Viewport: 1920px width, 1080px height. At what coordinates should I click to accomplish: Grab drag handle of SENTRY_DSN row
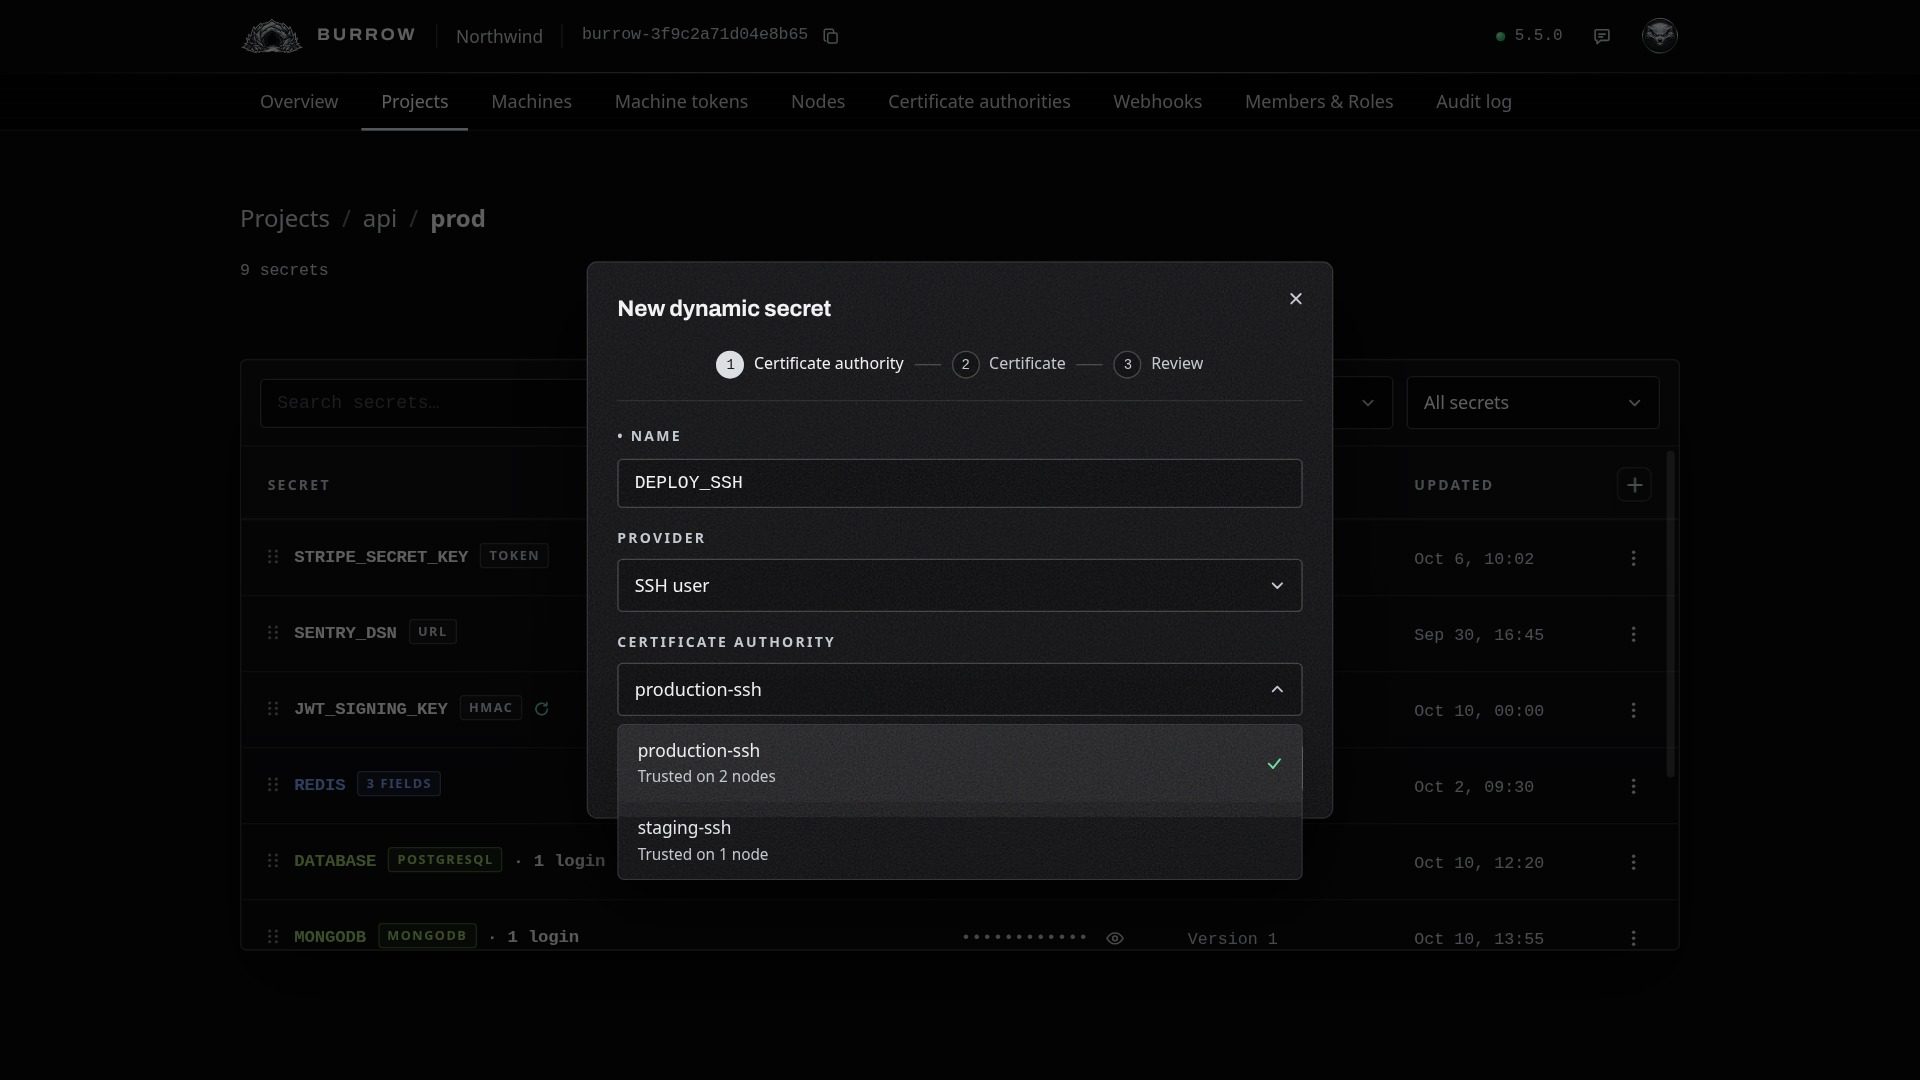273,632
